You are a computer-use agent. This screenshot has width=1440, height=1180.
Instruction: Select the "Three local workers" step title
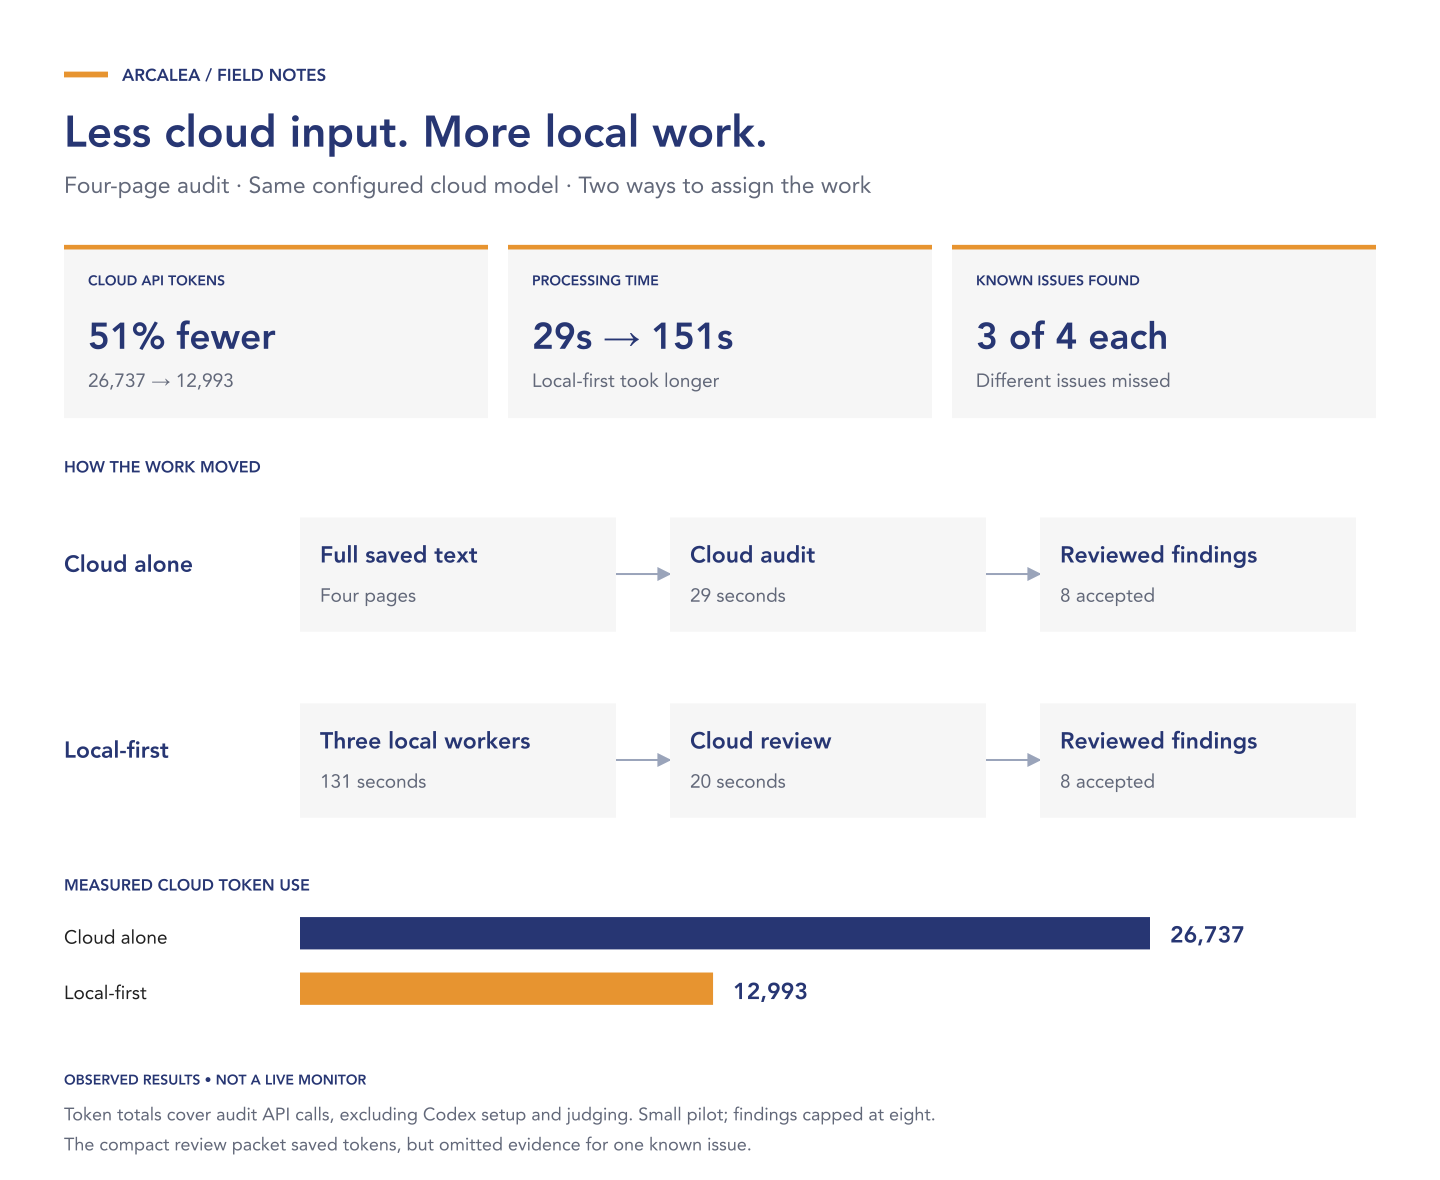click(x=425, y=741)
